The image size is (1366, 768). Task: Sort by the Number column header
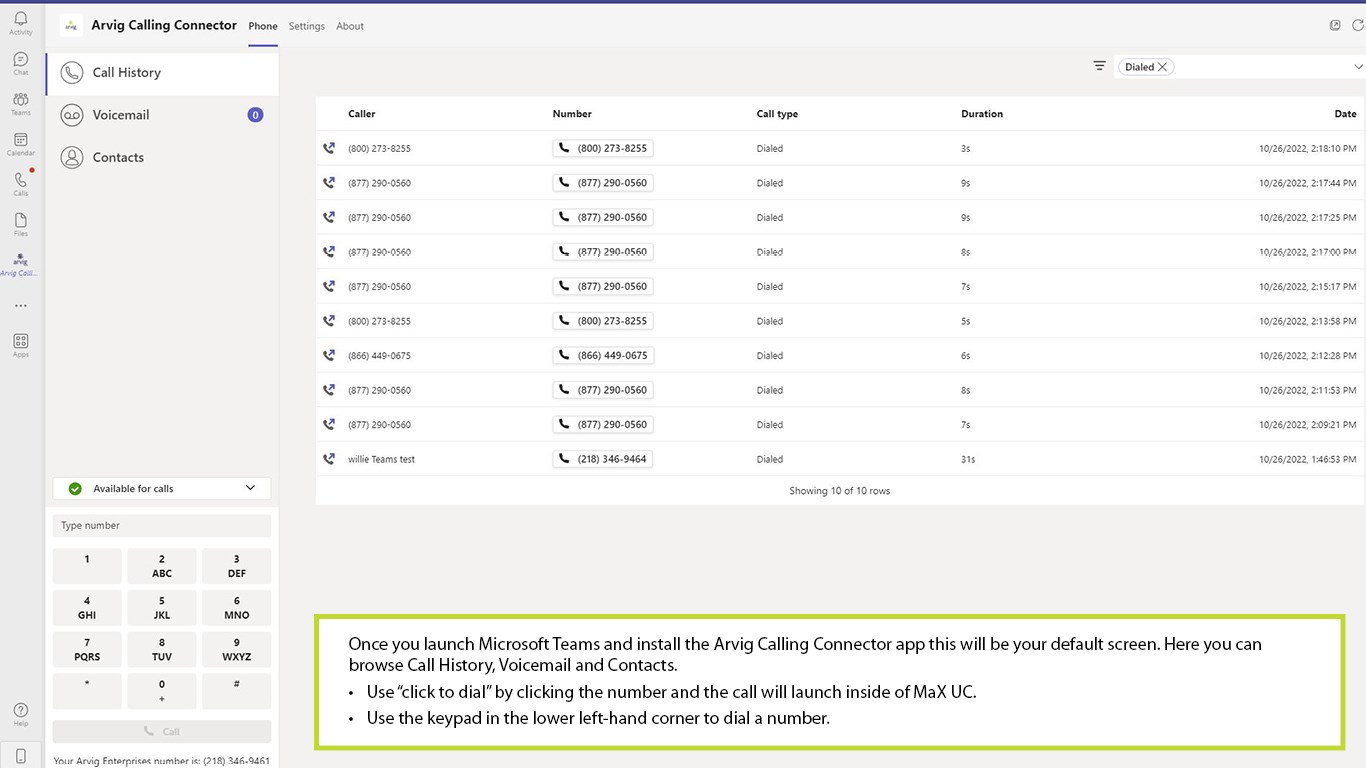pyautogui.click(x=572, y=114)
